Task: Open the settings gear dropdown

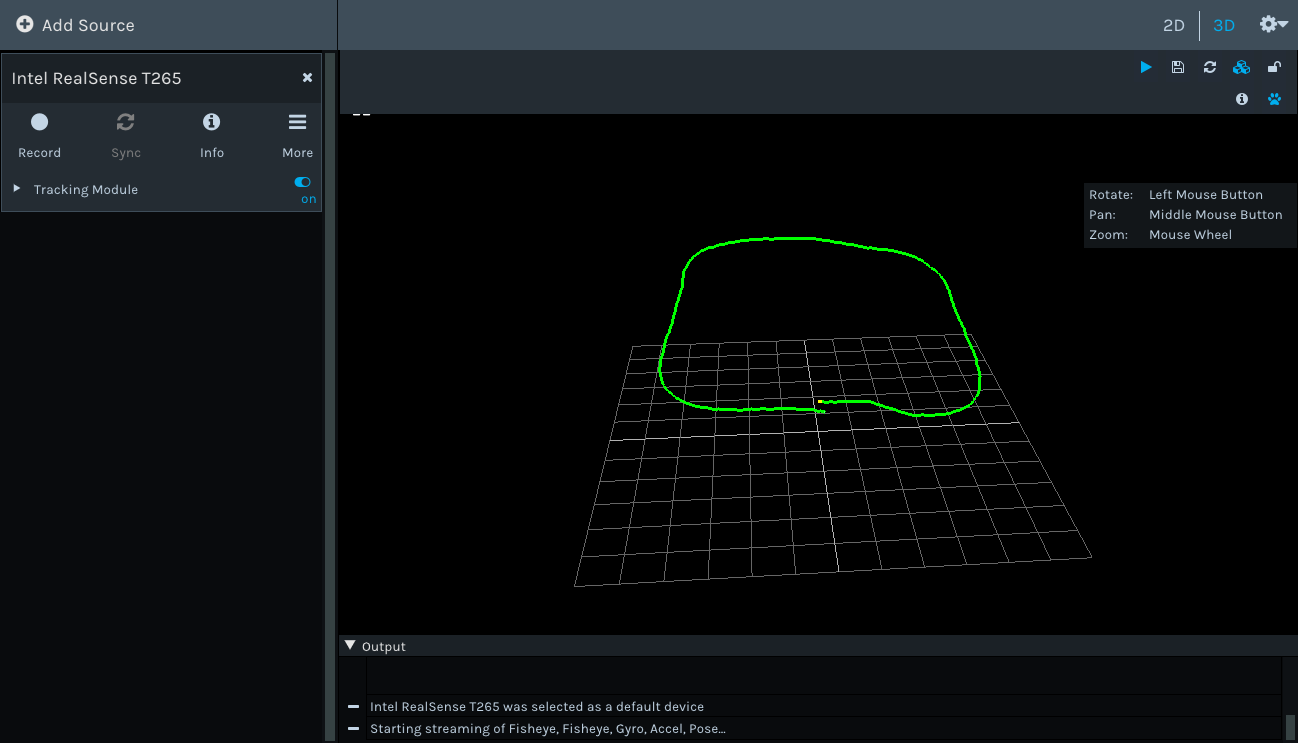Action: pyautogui.click(x=1273, y=24)
